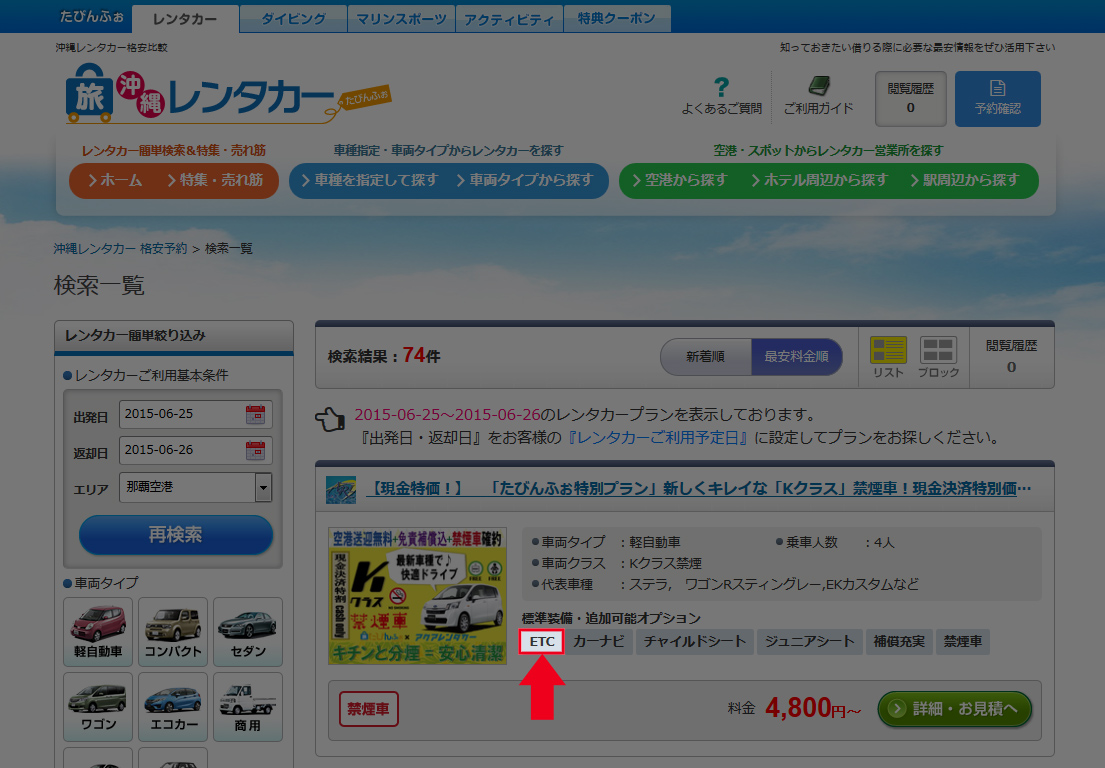1105x768 pixels.
Task: Click the 検索結果：74件 result count
Action: click(384, 356)
